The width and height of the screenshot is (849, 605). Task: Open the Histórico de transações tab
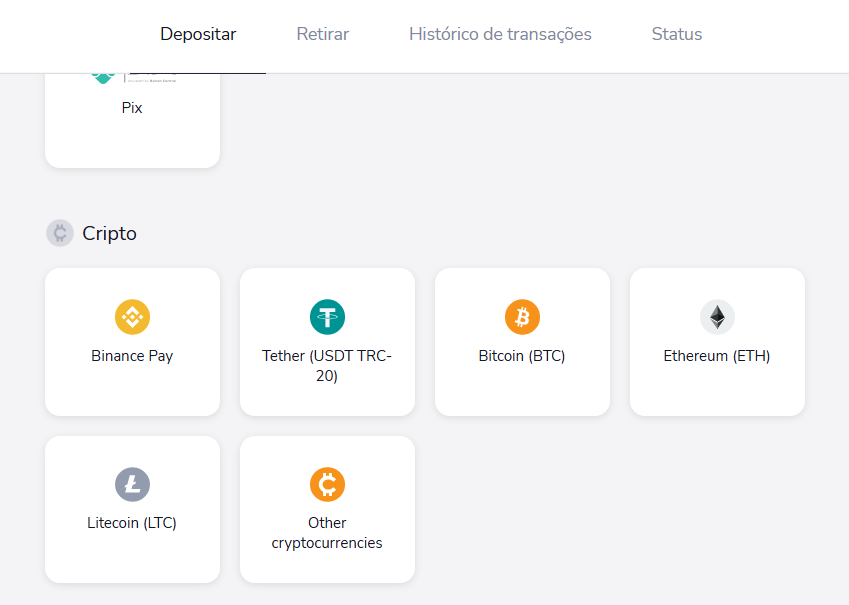(500, 34)
